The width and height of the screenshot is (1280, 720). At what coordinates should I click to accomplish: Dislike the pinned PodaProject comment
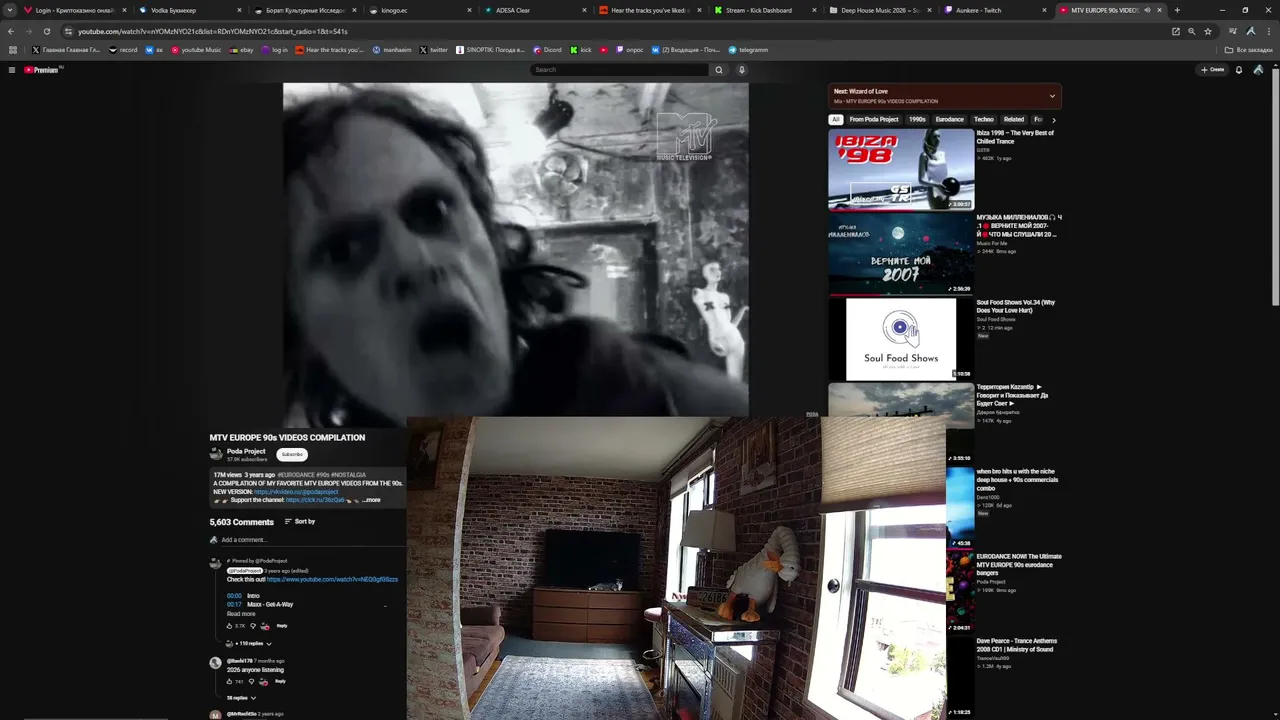click(x=252, y=626)
